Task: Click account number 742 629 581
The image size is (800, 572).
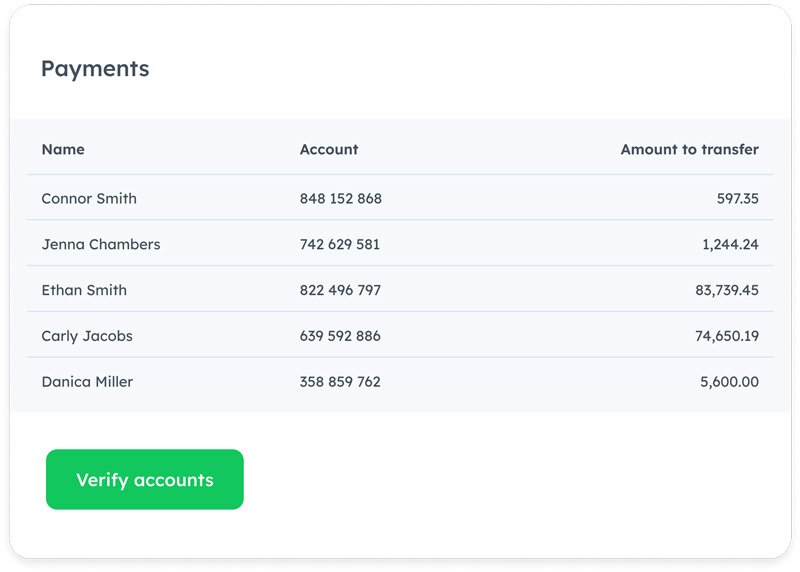Action: pyautogui.click(x=340, y=244)
